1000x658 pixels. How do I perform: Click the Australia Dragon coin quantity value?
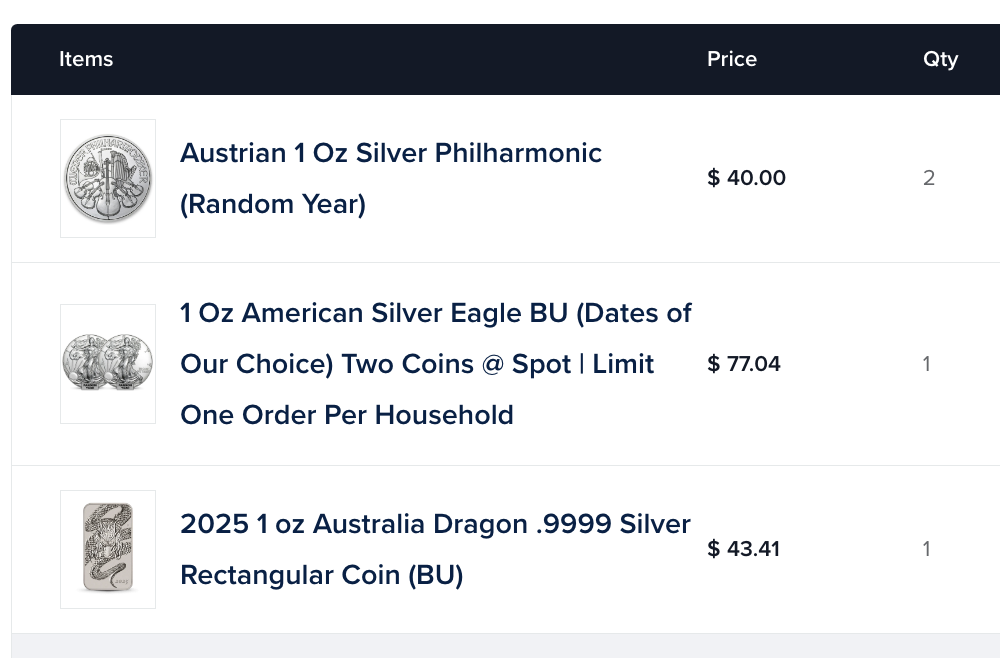click(927, 549)
